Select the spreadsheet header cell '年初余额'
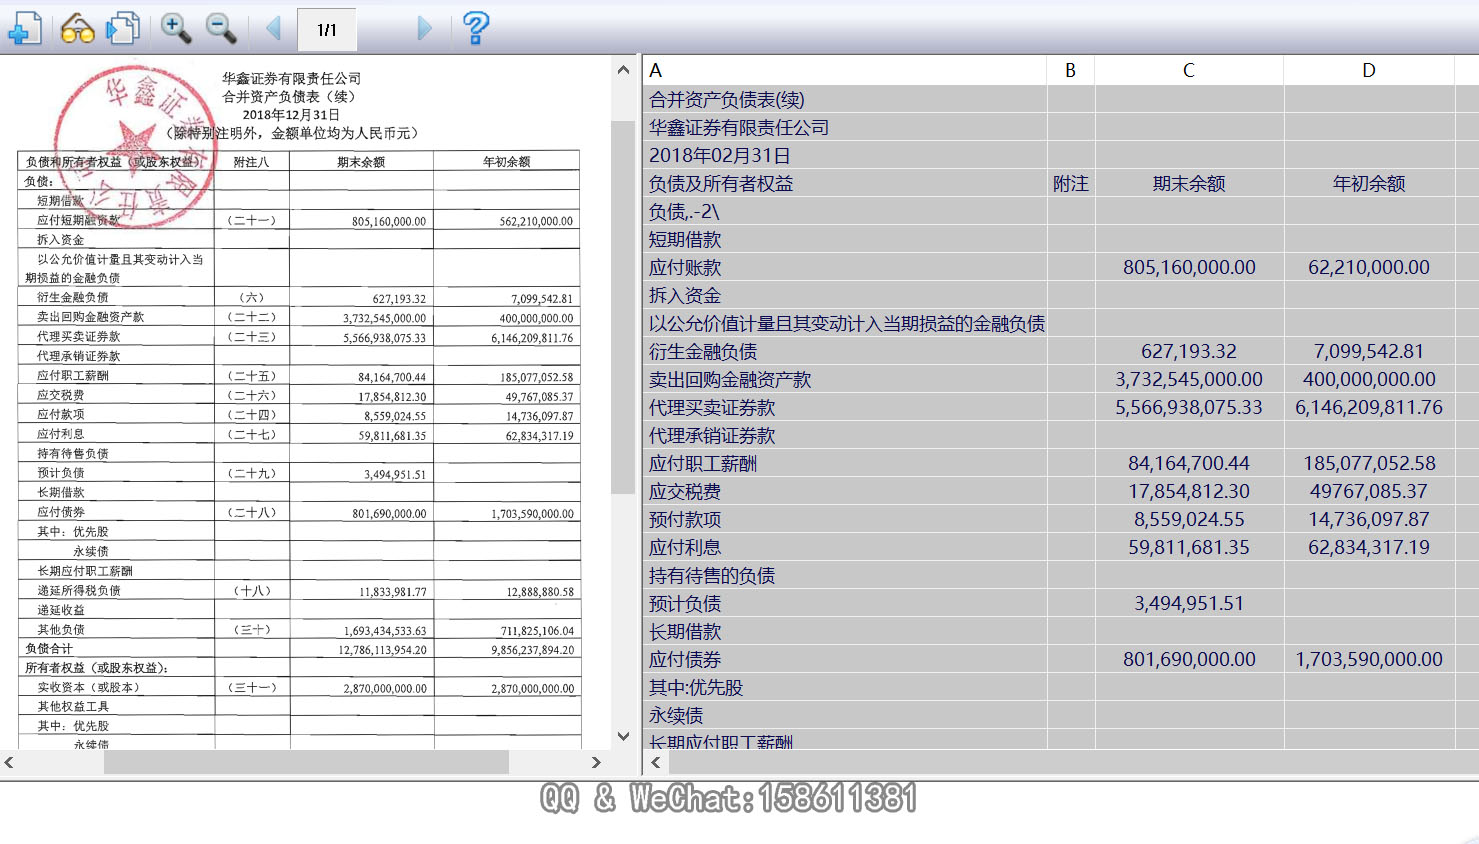Screen dimensions: 1479x844 [x=1369, y=183]
